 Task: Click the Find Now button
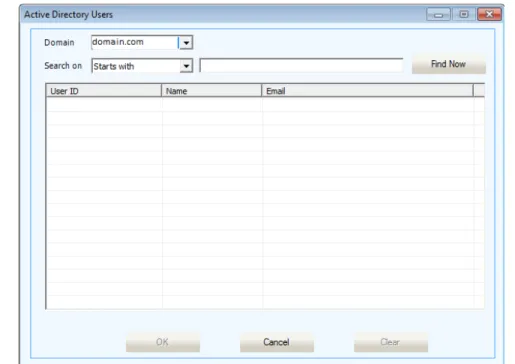tap(448, 64)
